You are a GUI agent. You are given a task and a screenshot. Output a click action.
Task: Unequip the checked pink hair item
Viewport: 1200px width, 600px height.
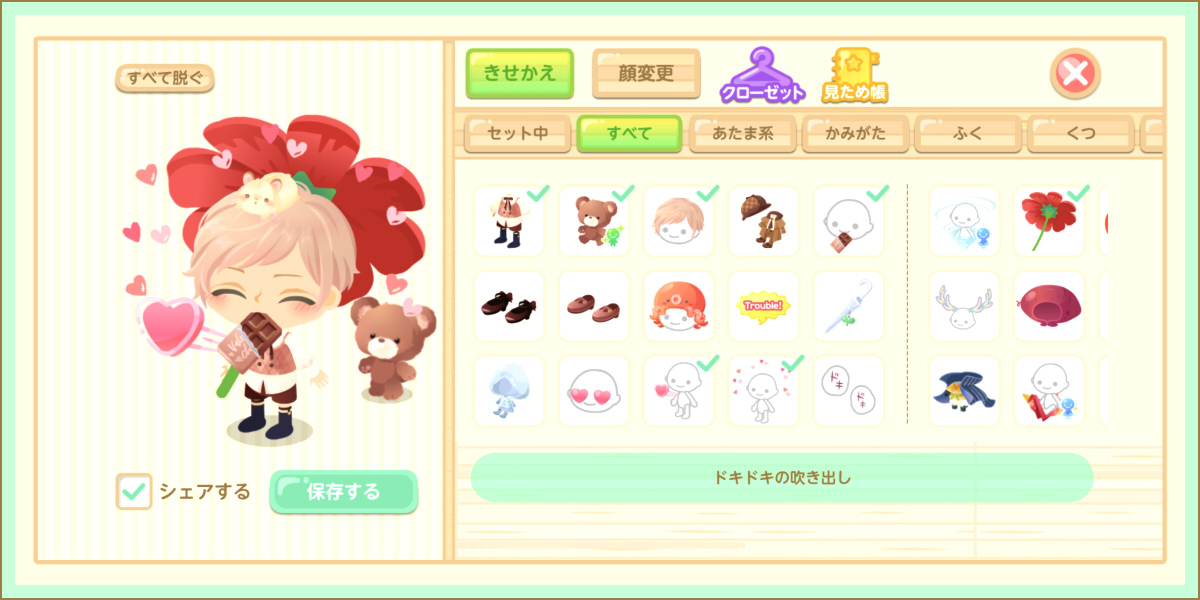[678, 221]
